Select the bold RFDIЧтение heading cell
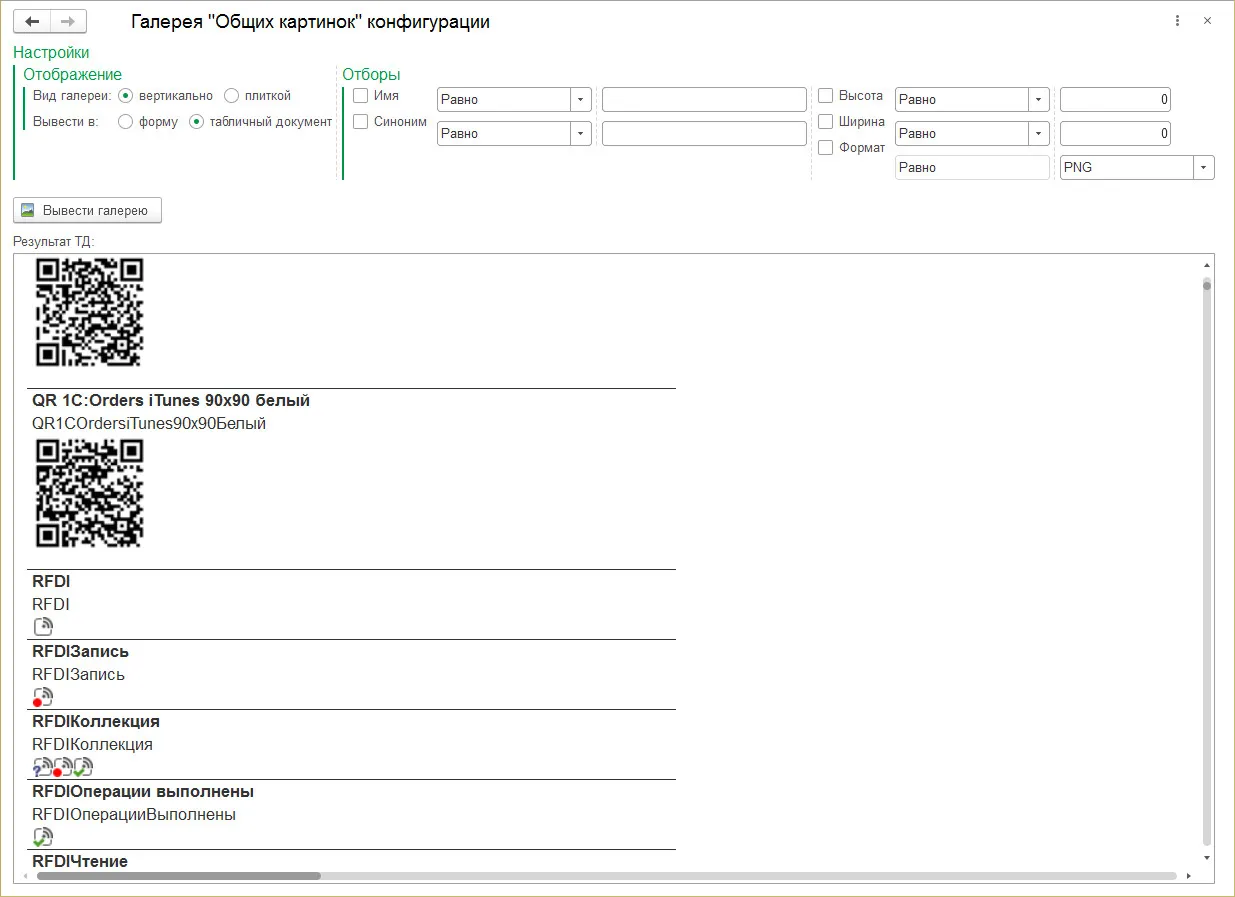The height and width of the screenshot is (897, 1235). tap(80, 861)
